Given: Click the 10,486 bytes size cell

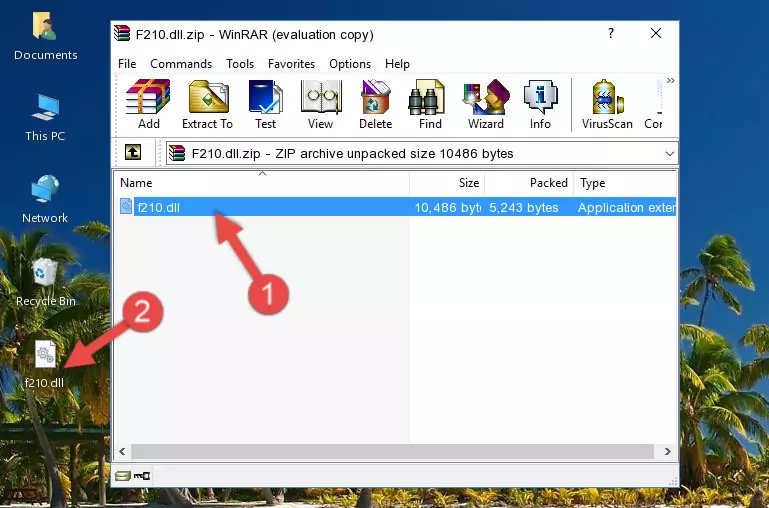Looking at the screenshot, I should point(447,207).
